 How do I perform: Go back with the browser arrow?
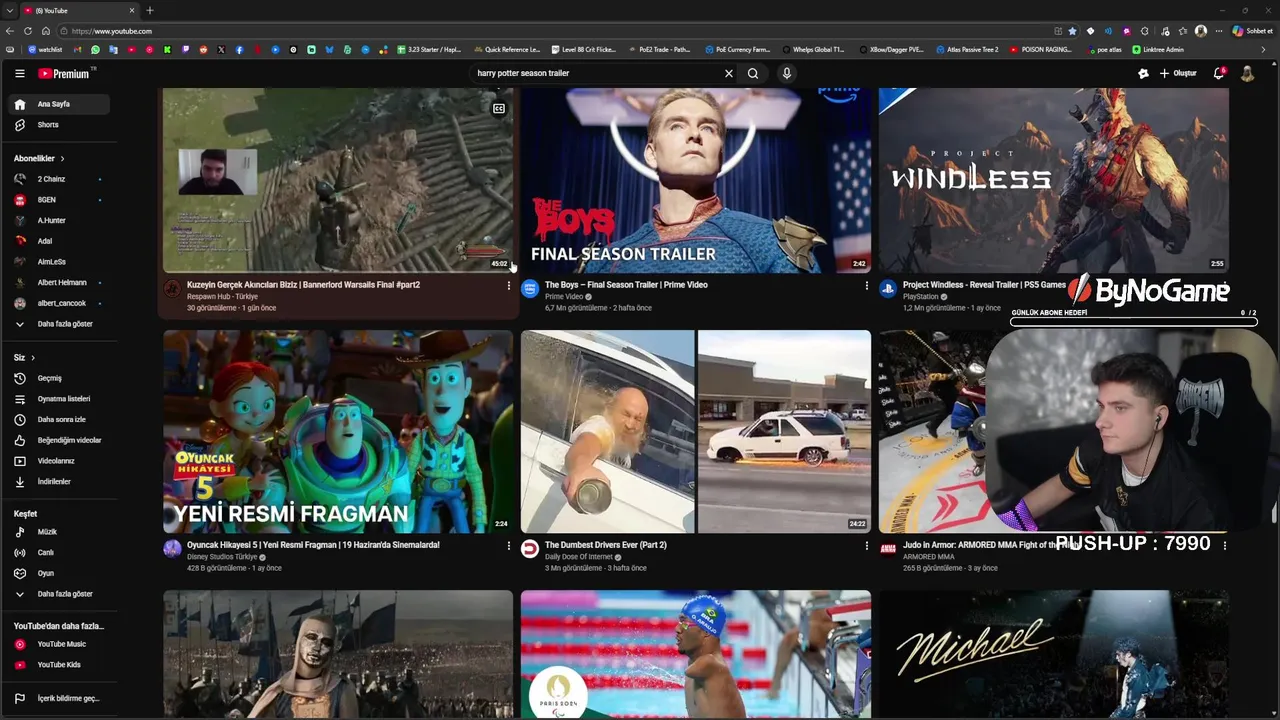pyautogui.click(x=10, y=31)
